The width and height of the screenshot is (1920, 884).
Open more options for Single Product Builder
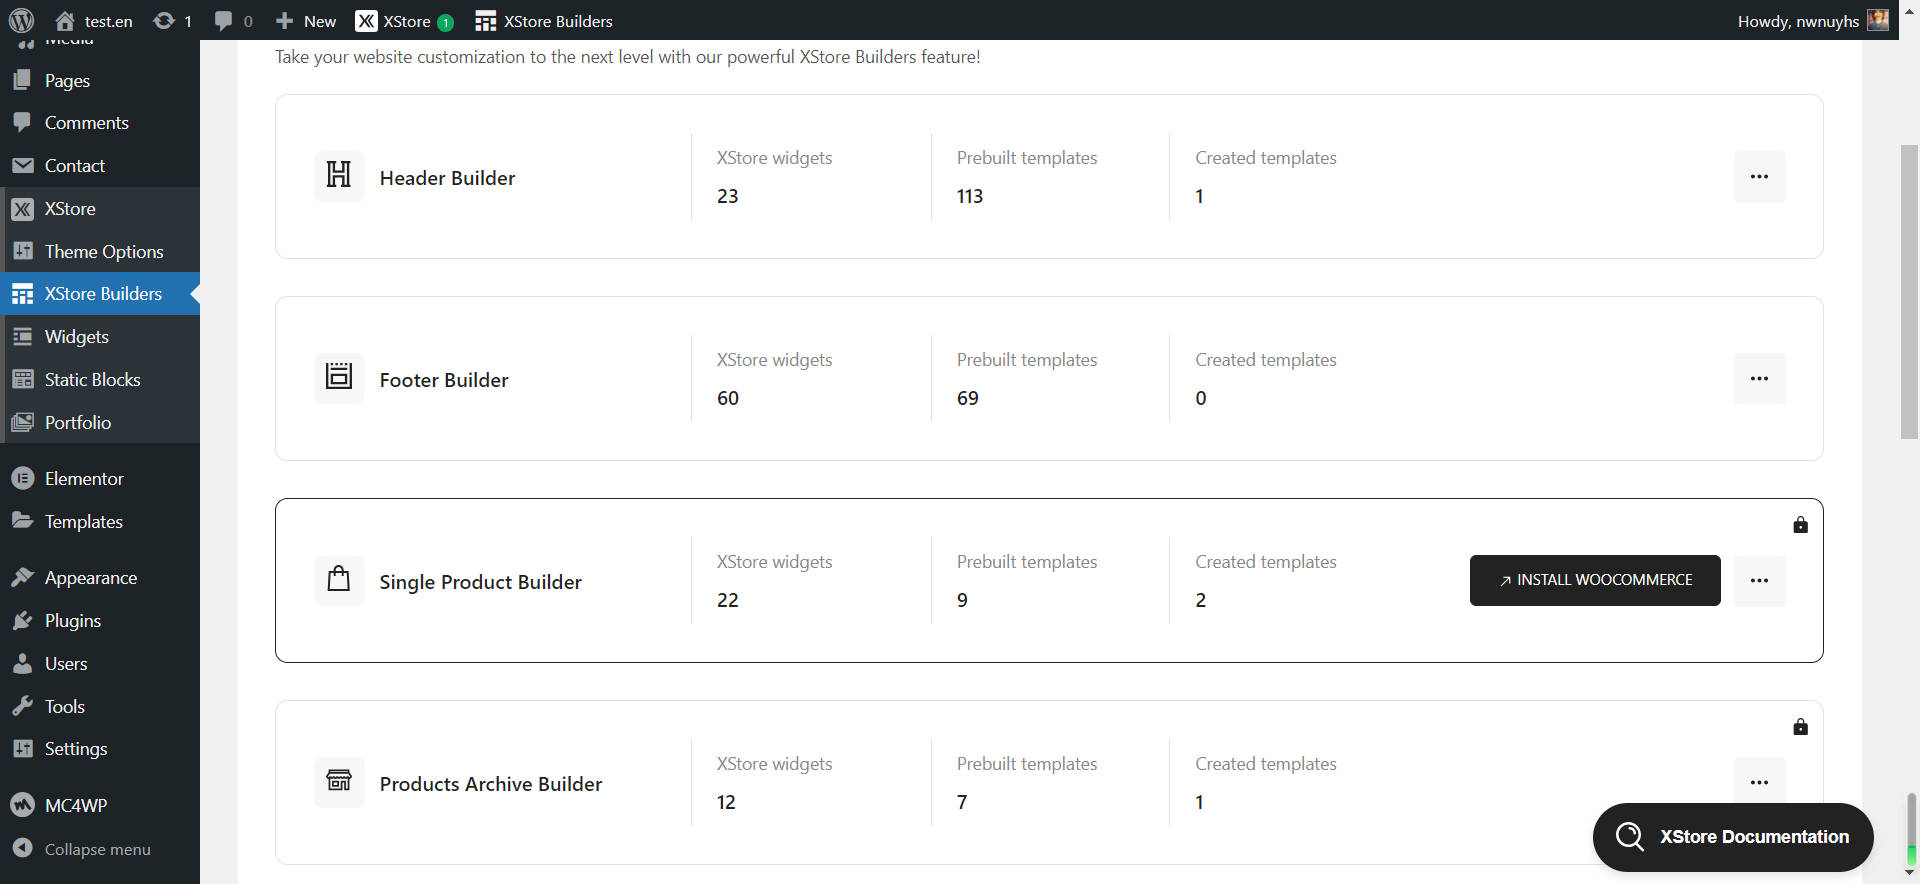1759,581
